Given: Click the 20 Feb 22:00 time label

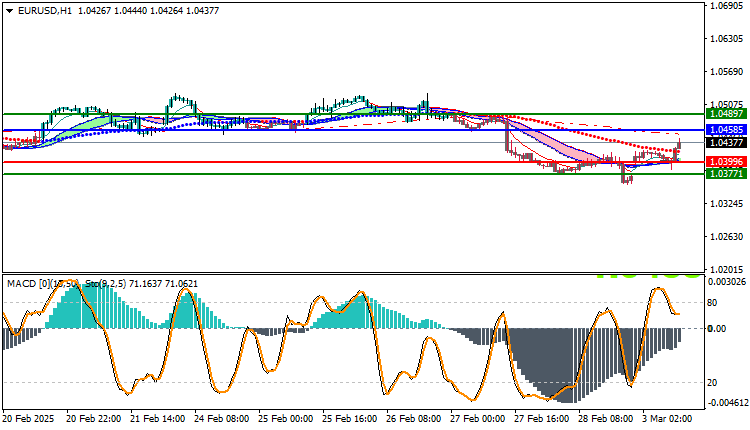Looking at the screenshot, I should (x=94, y=419).
